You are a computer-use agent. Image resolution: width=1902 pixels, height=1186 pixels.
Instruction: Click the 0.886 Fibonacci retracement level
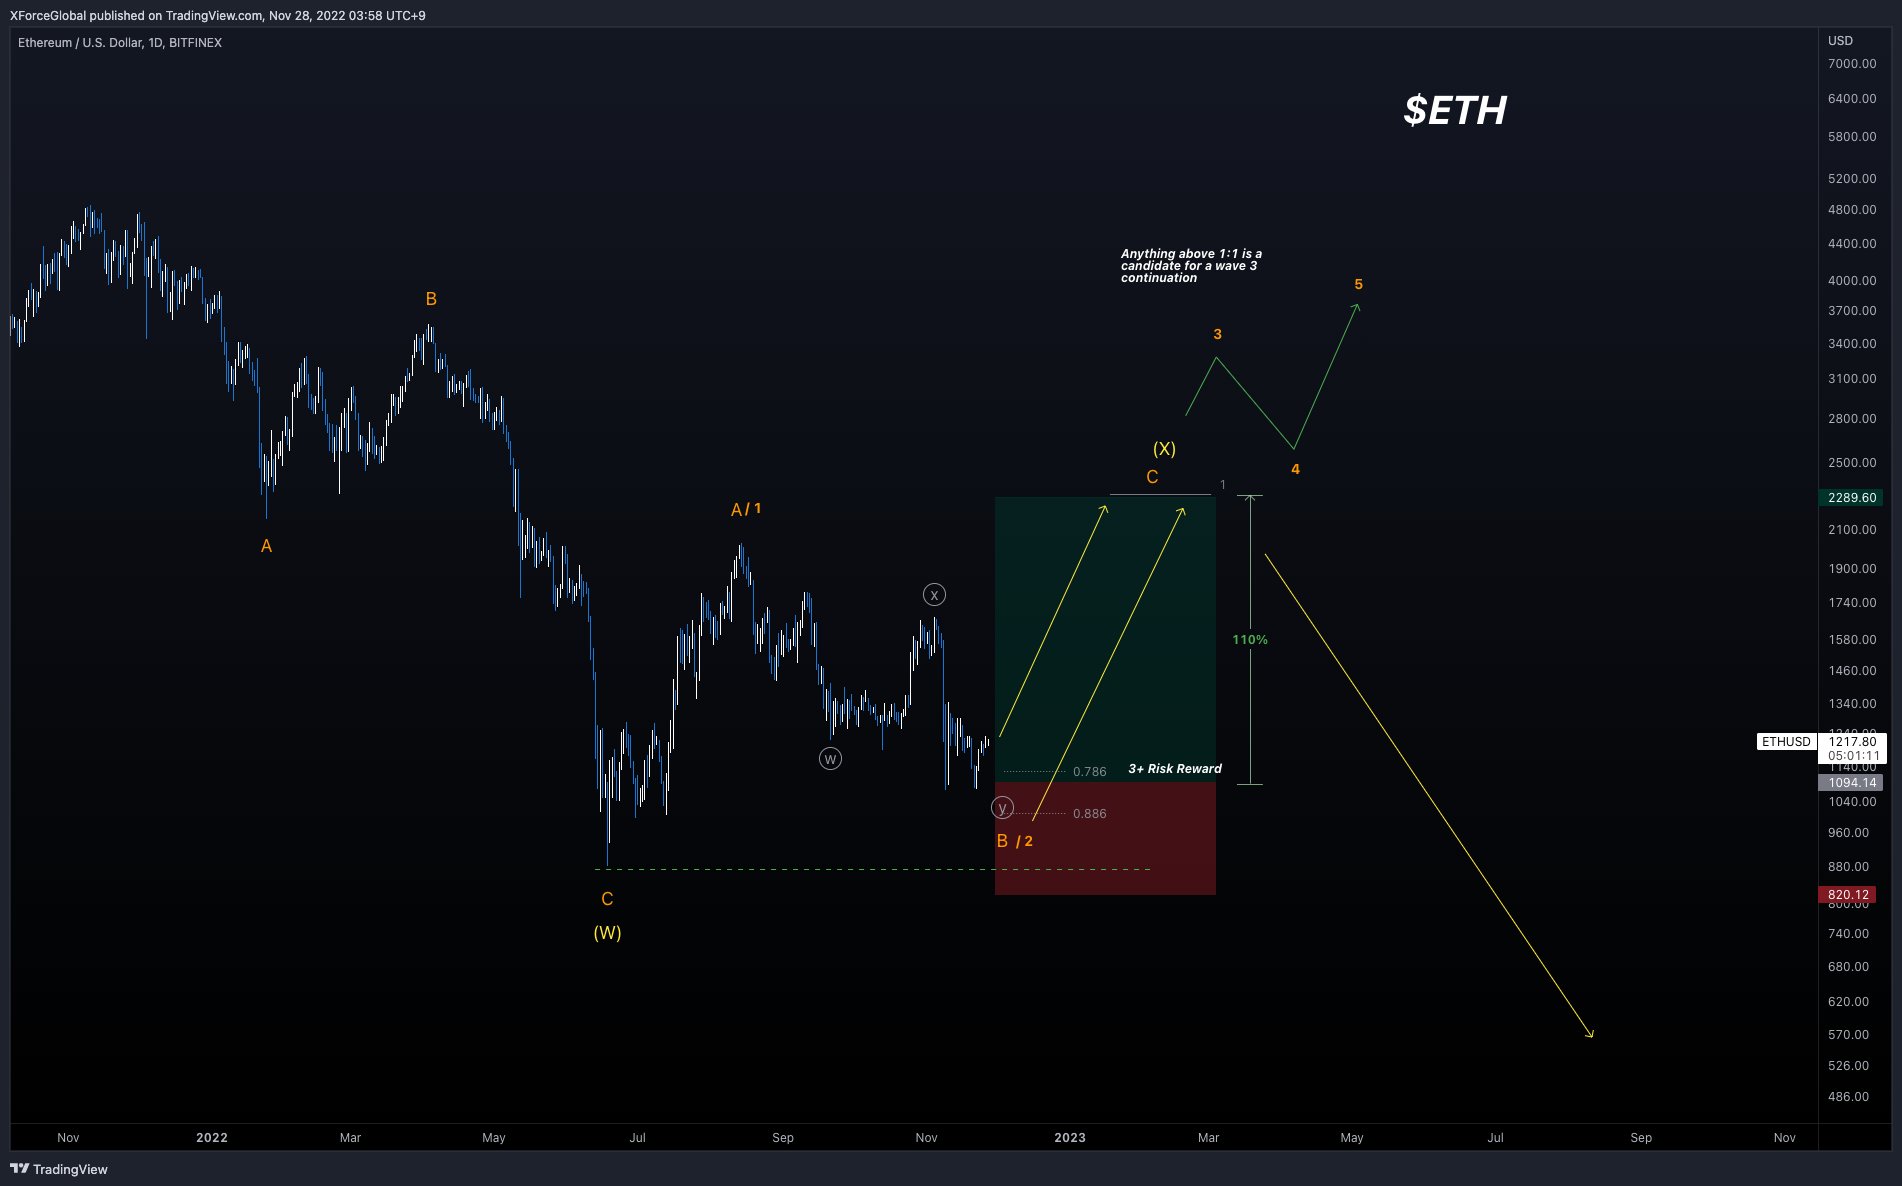coord(1088,813)
